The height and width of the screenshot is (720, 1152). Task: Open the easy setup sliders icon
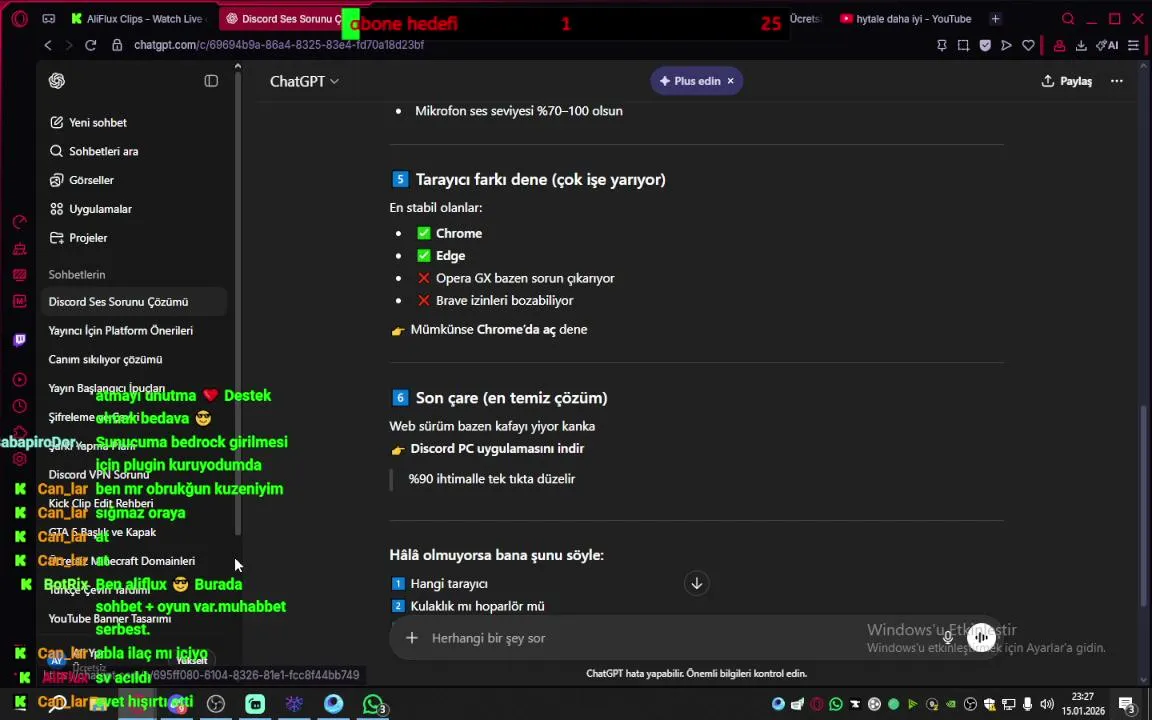click(x=1133, y=46)
